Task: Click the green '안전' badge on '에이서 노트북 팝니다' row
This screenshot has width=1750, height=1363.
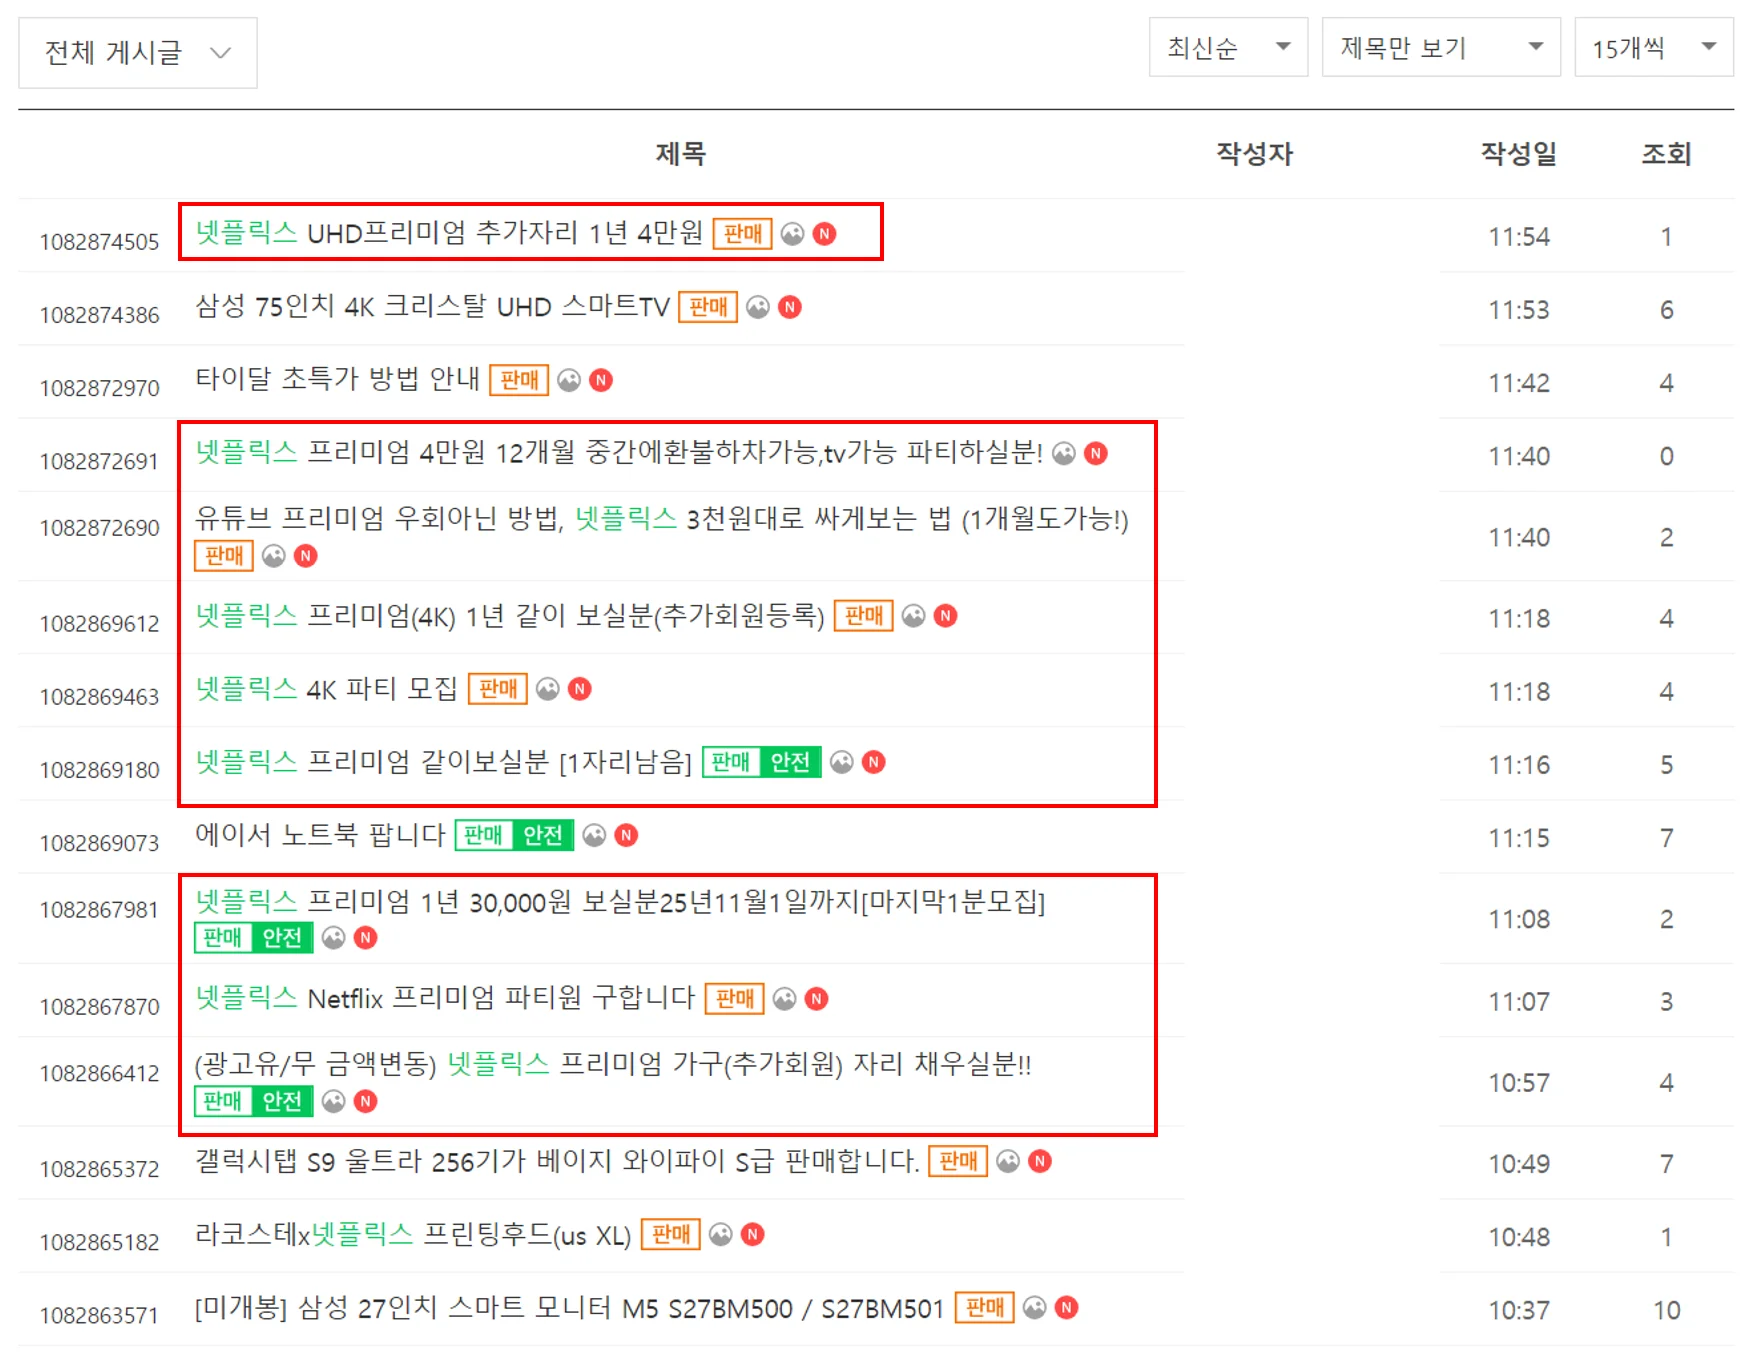Action: [x=543, y=835]
